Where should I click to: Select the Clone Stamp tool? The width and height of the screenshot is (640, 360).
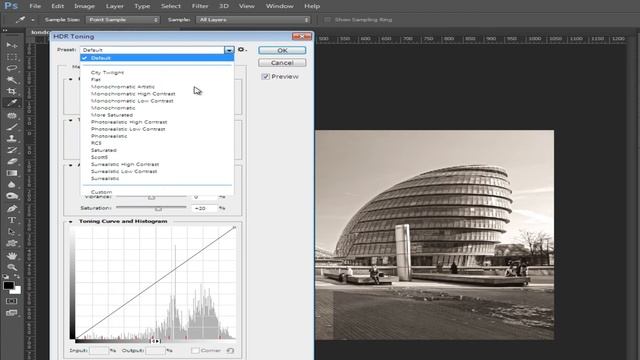point(12,138)
